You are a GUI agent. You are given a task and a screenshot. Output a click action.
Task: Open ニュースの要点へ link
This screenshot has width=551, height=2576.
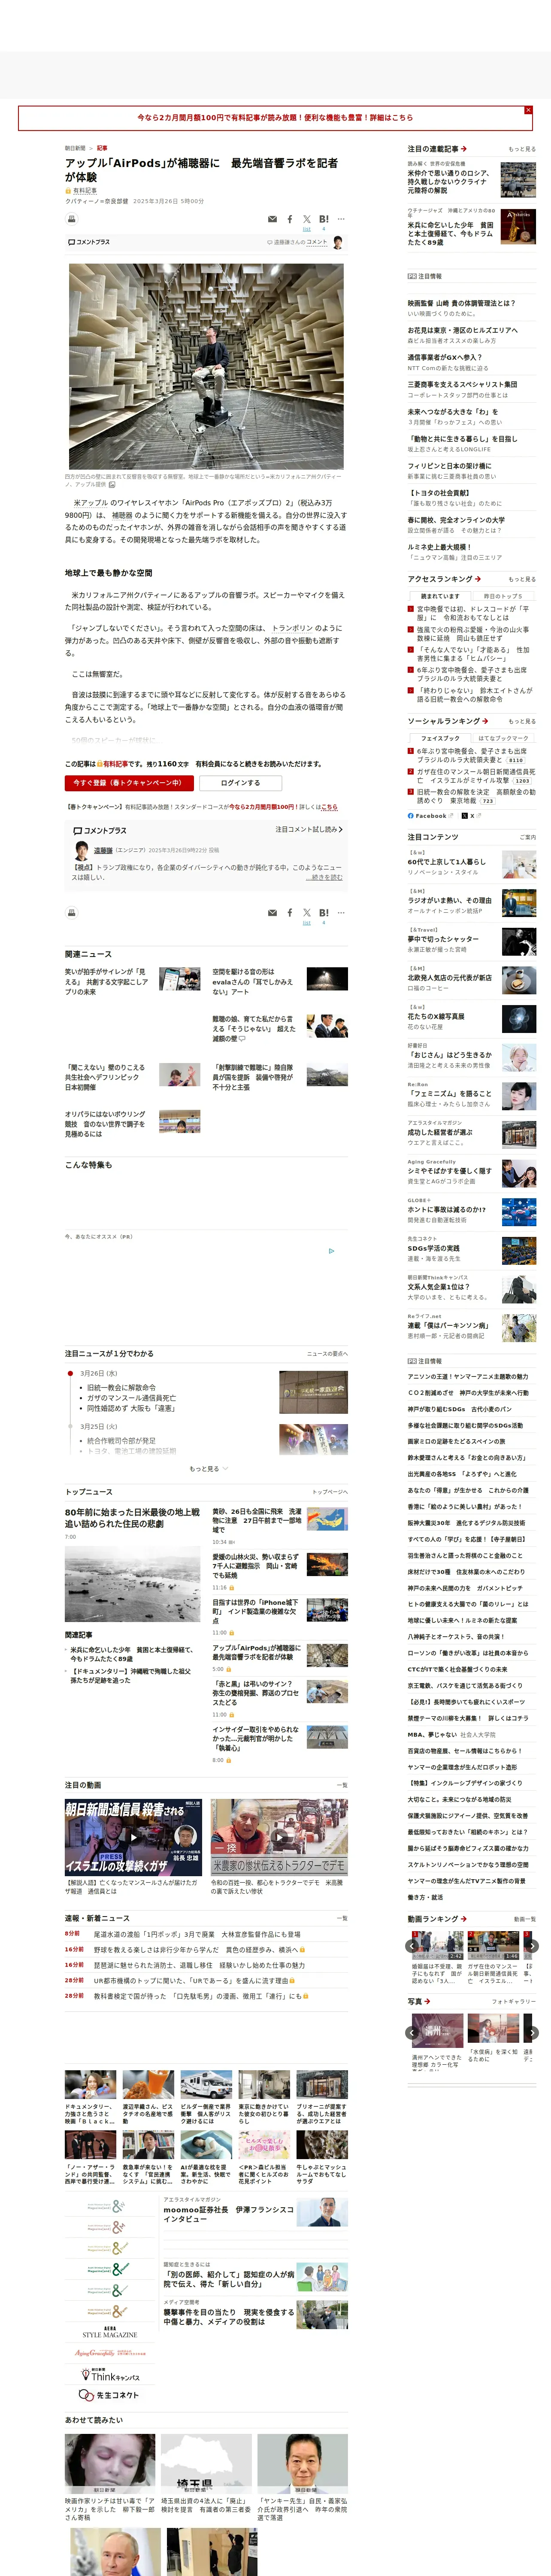(327, 1354)
